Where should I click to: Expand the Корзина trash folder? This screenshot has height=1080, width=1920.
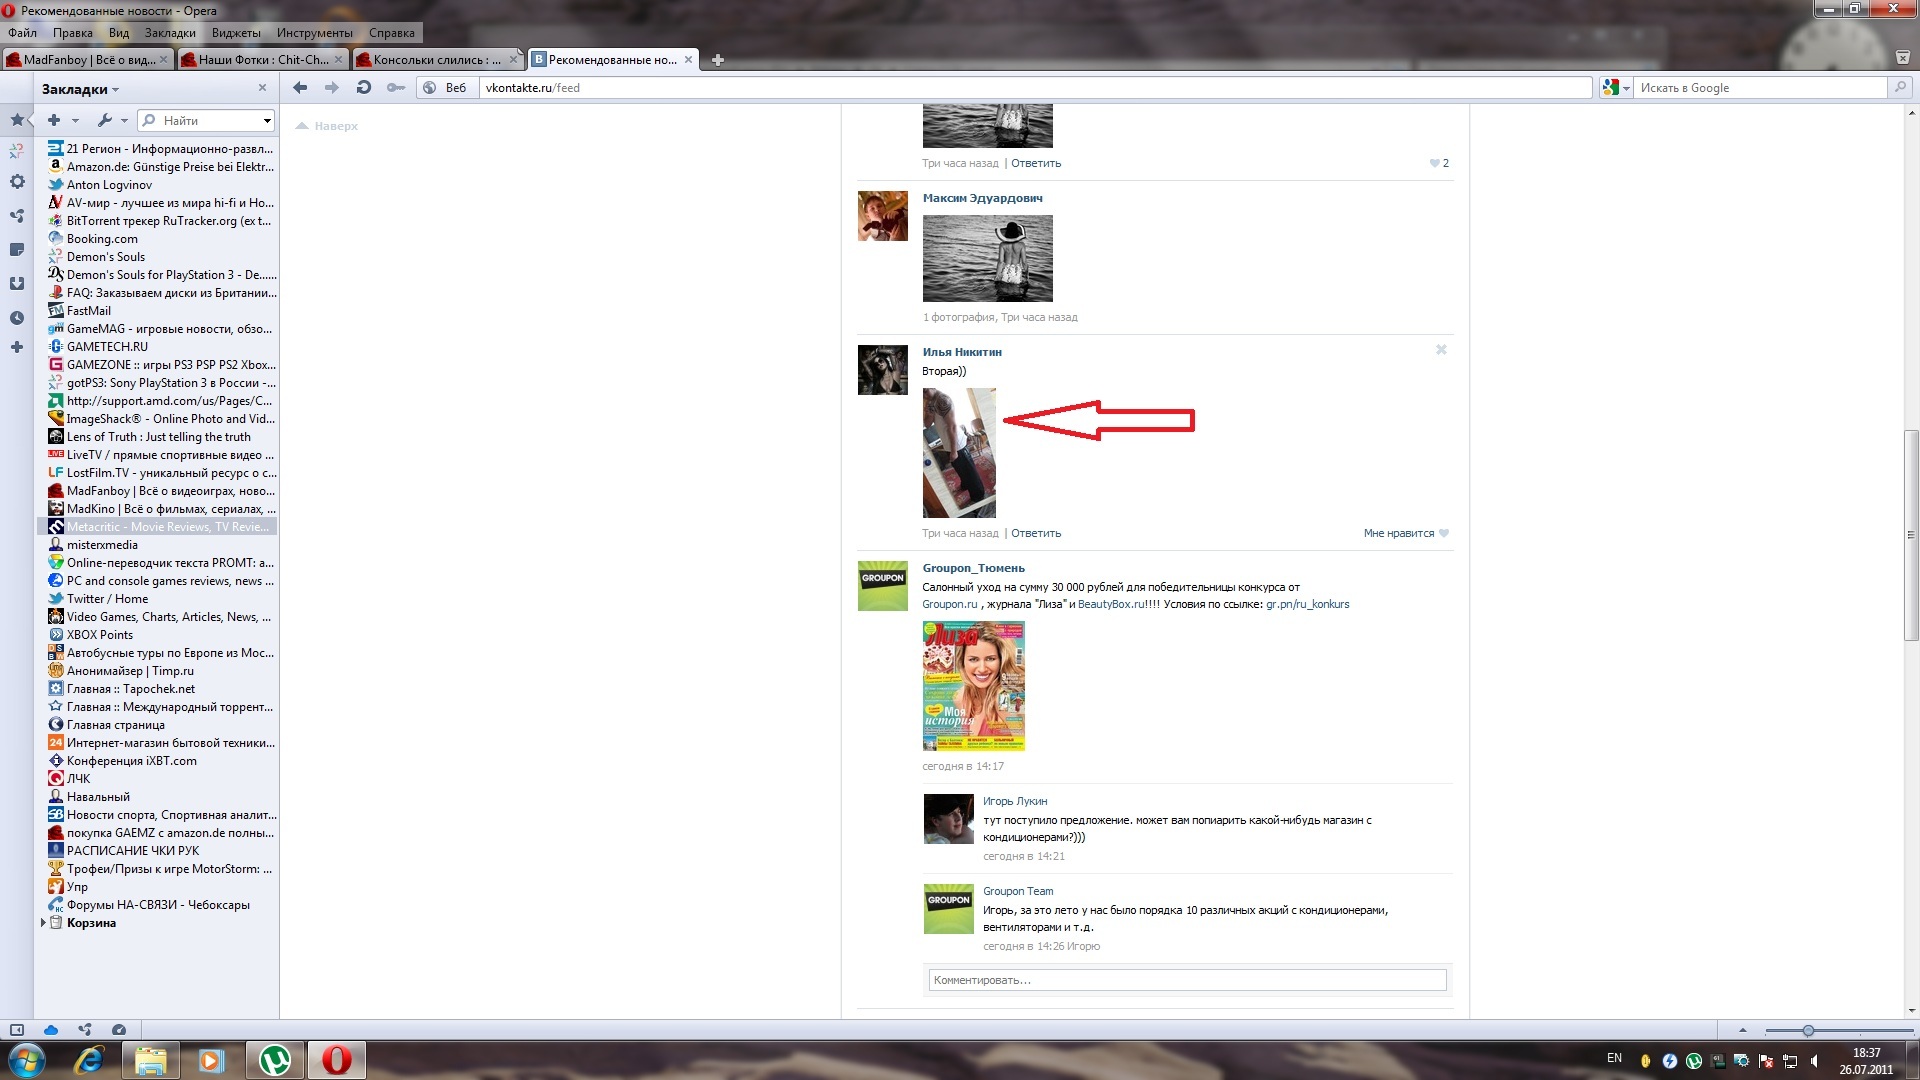tap(42, 923)
